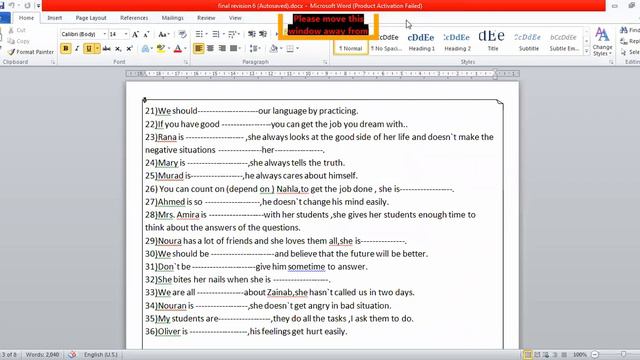Toggle Italic formatting
This screenshot has height=360, width=640.
[x=77, y=49]
